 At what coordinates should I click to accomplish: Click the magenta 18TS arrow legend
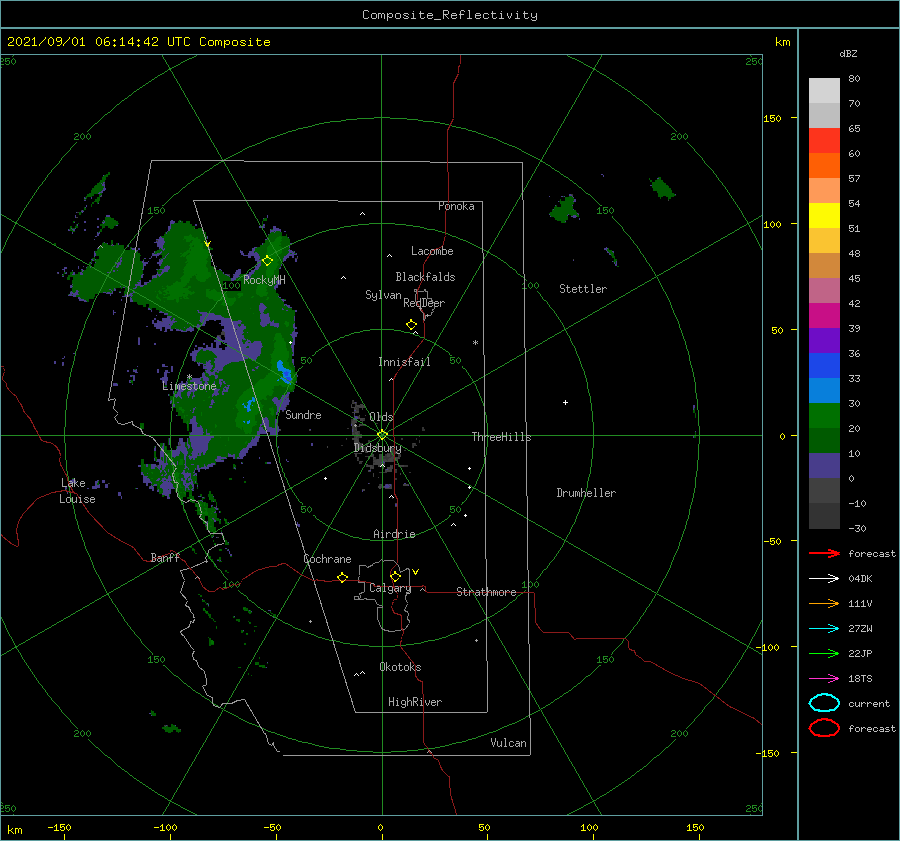tap(824, 679)
